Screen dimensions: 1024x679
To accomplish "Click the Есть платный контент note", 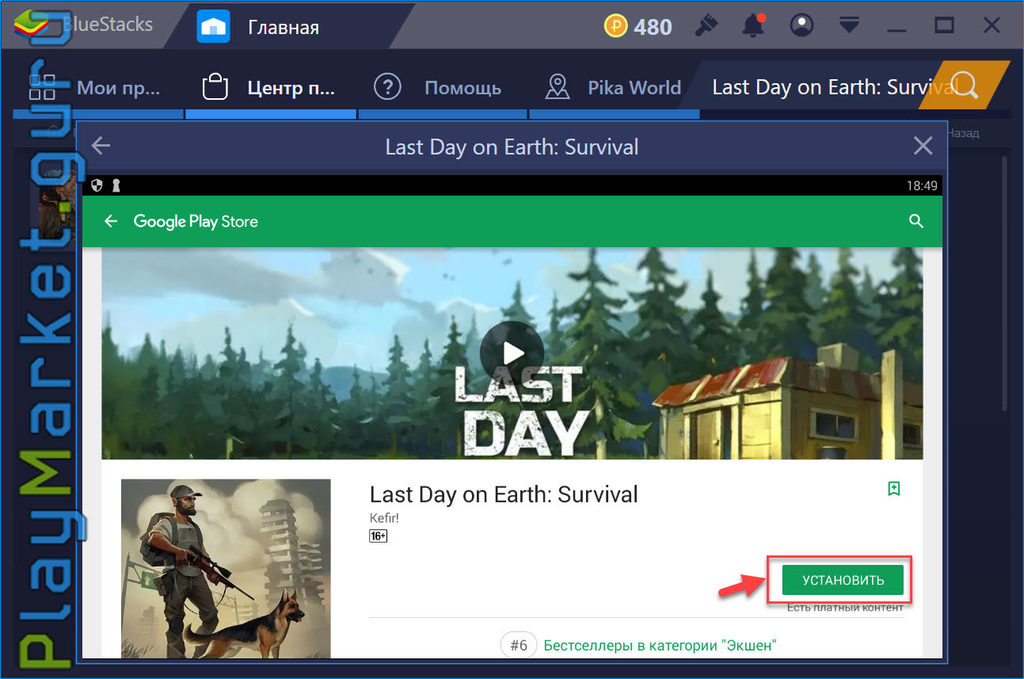I will pos(845,608).
